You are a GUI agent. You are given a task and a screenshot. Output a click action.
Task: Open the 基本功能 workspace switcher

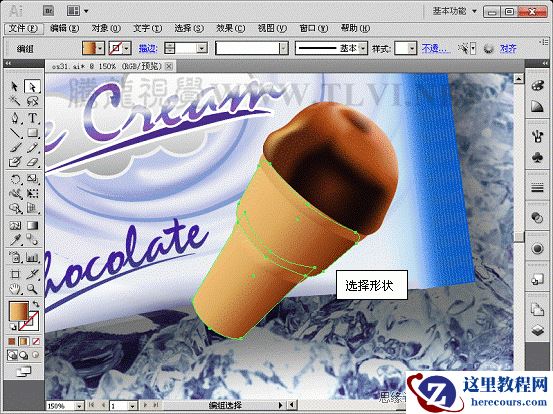point(455,11)
